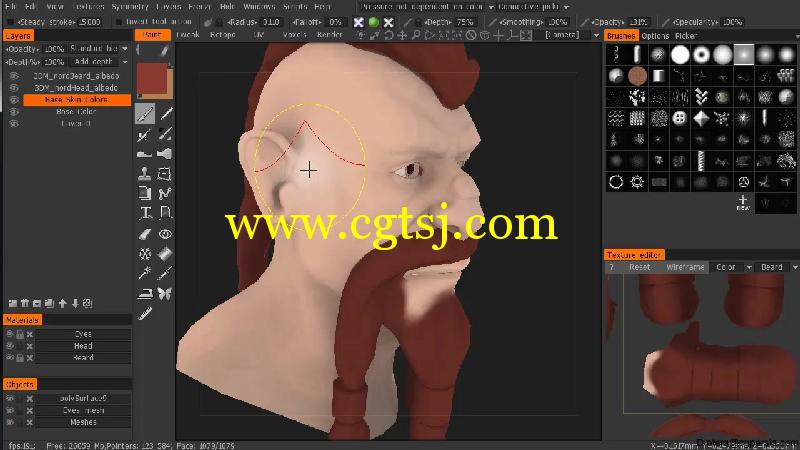
Task: Click the rotate camera navigation icon
Action: [x=389, y=35]
